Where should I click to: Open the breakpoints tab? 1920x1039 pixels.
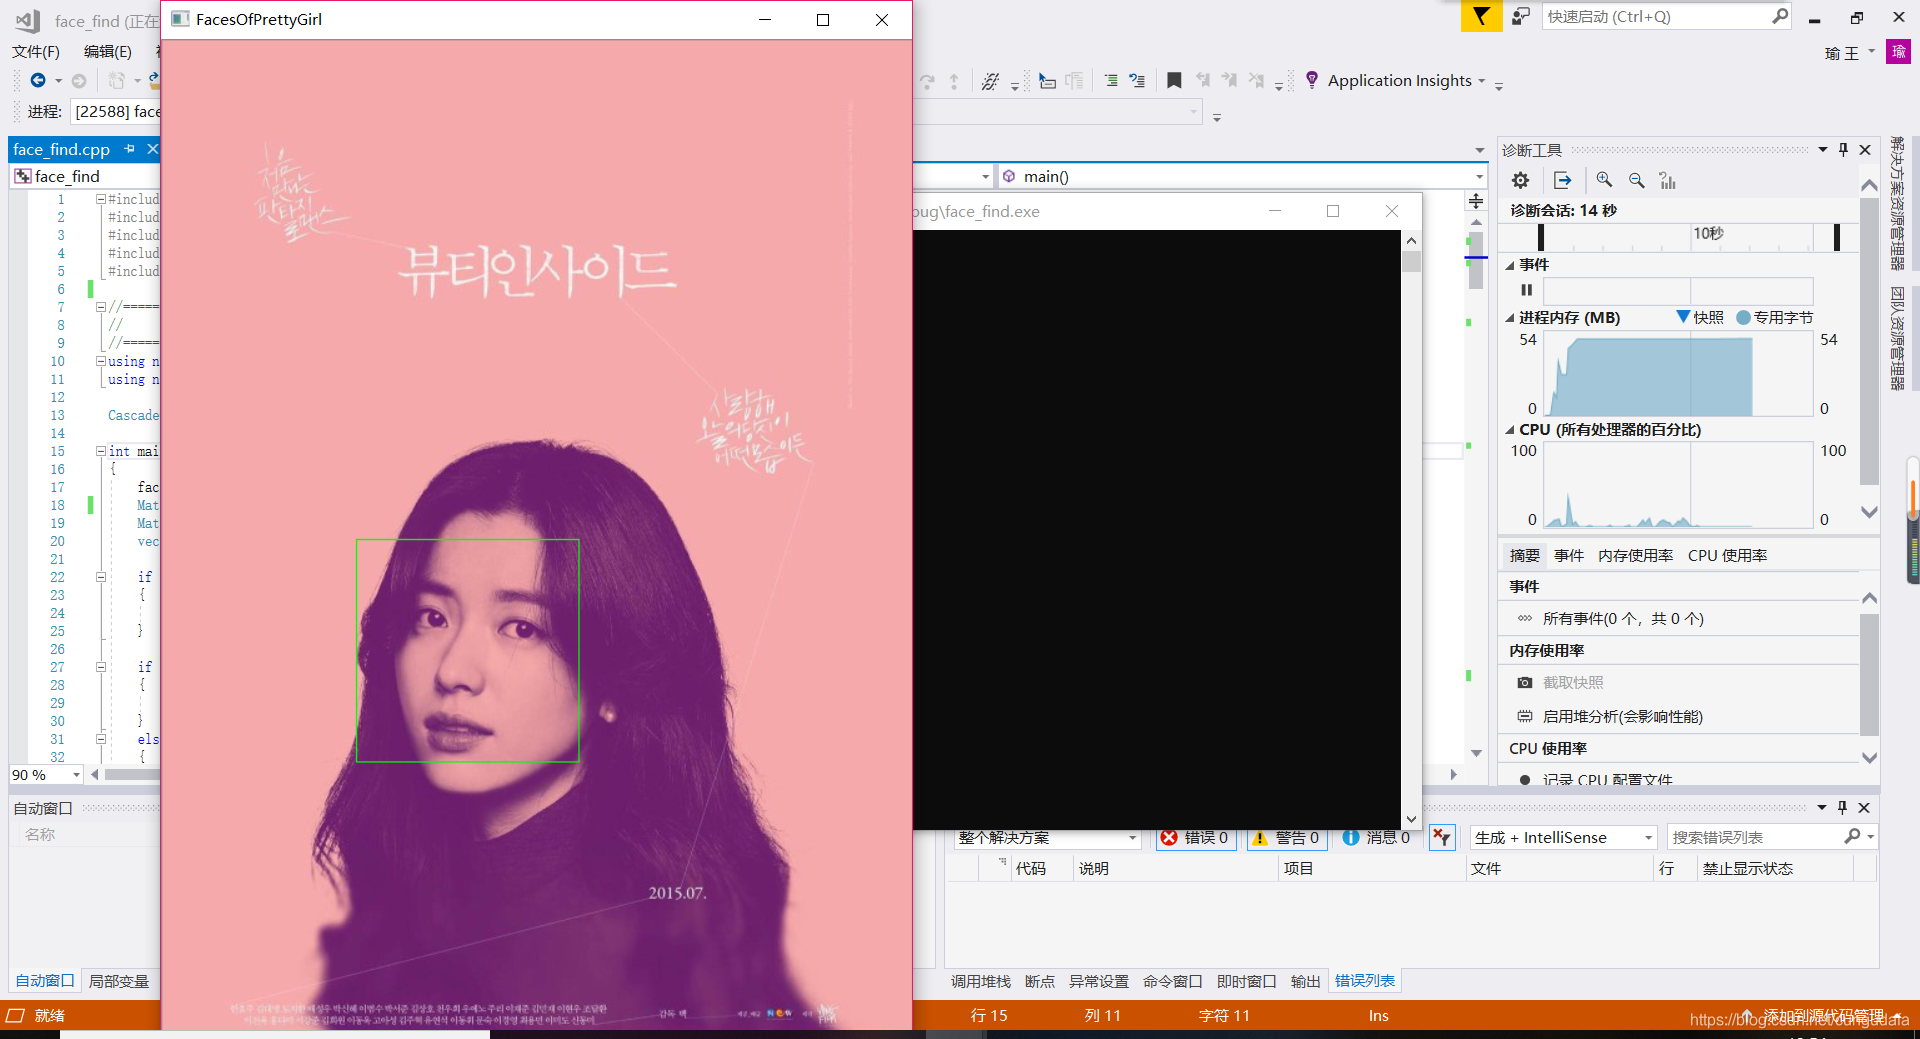tap(1040, 981)
